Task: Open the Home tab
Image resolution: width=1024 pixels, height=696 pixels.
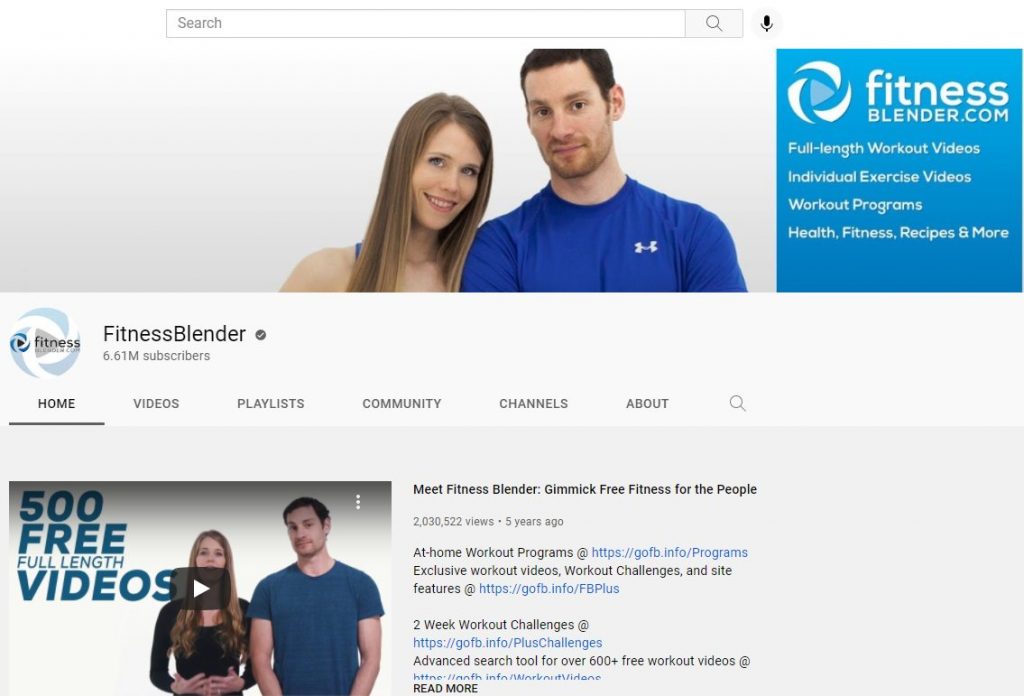Action: point(56,403)
